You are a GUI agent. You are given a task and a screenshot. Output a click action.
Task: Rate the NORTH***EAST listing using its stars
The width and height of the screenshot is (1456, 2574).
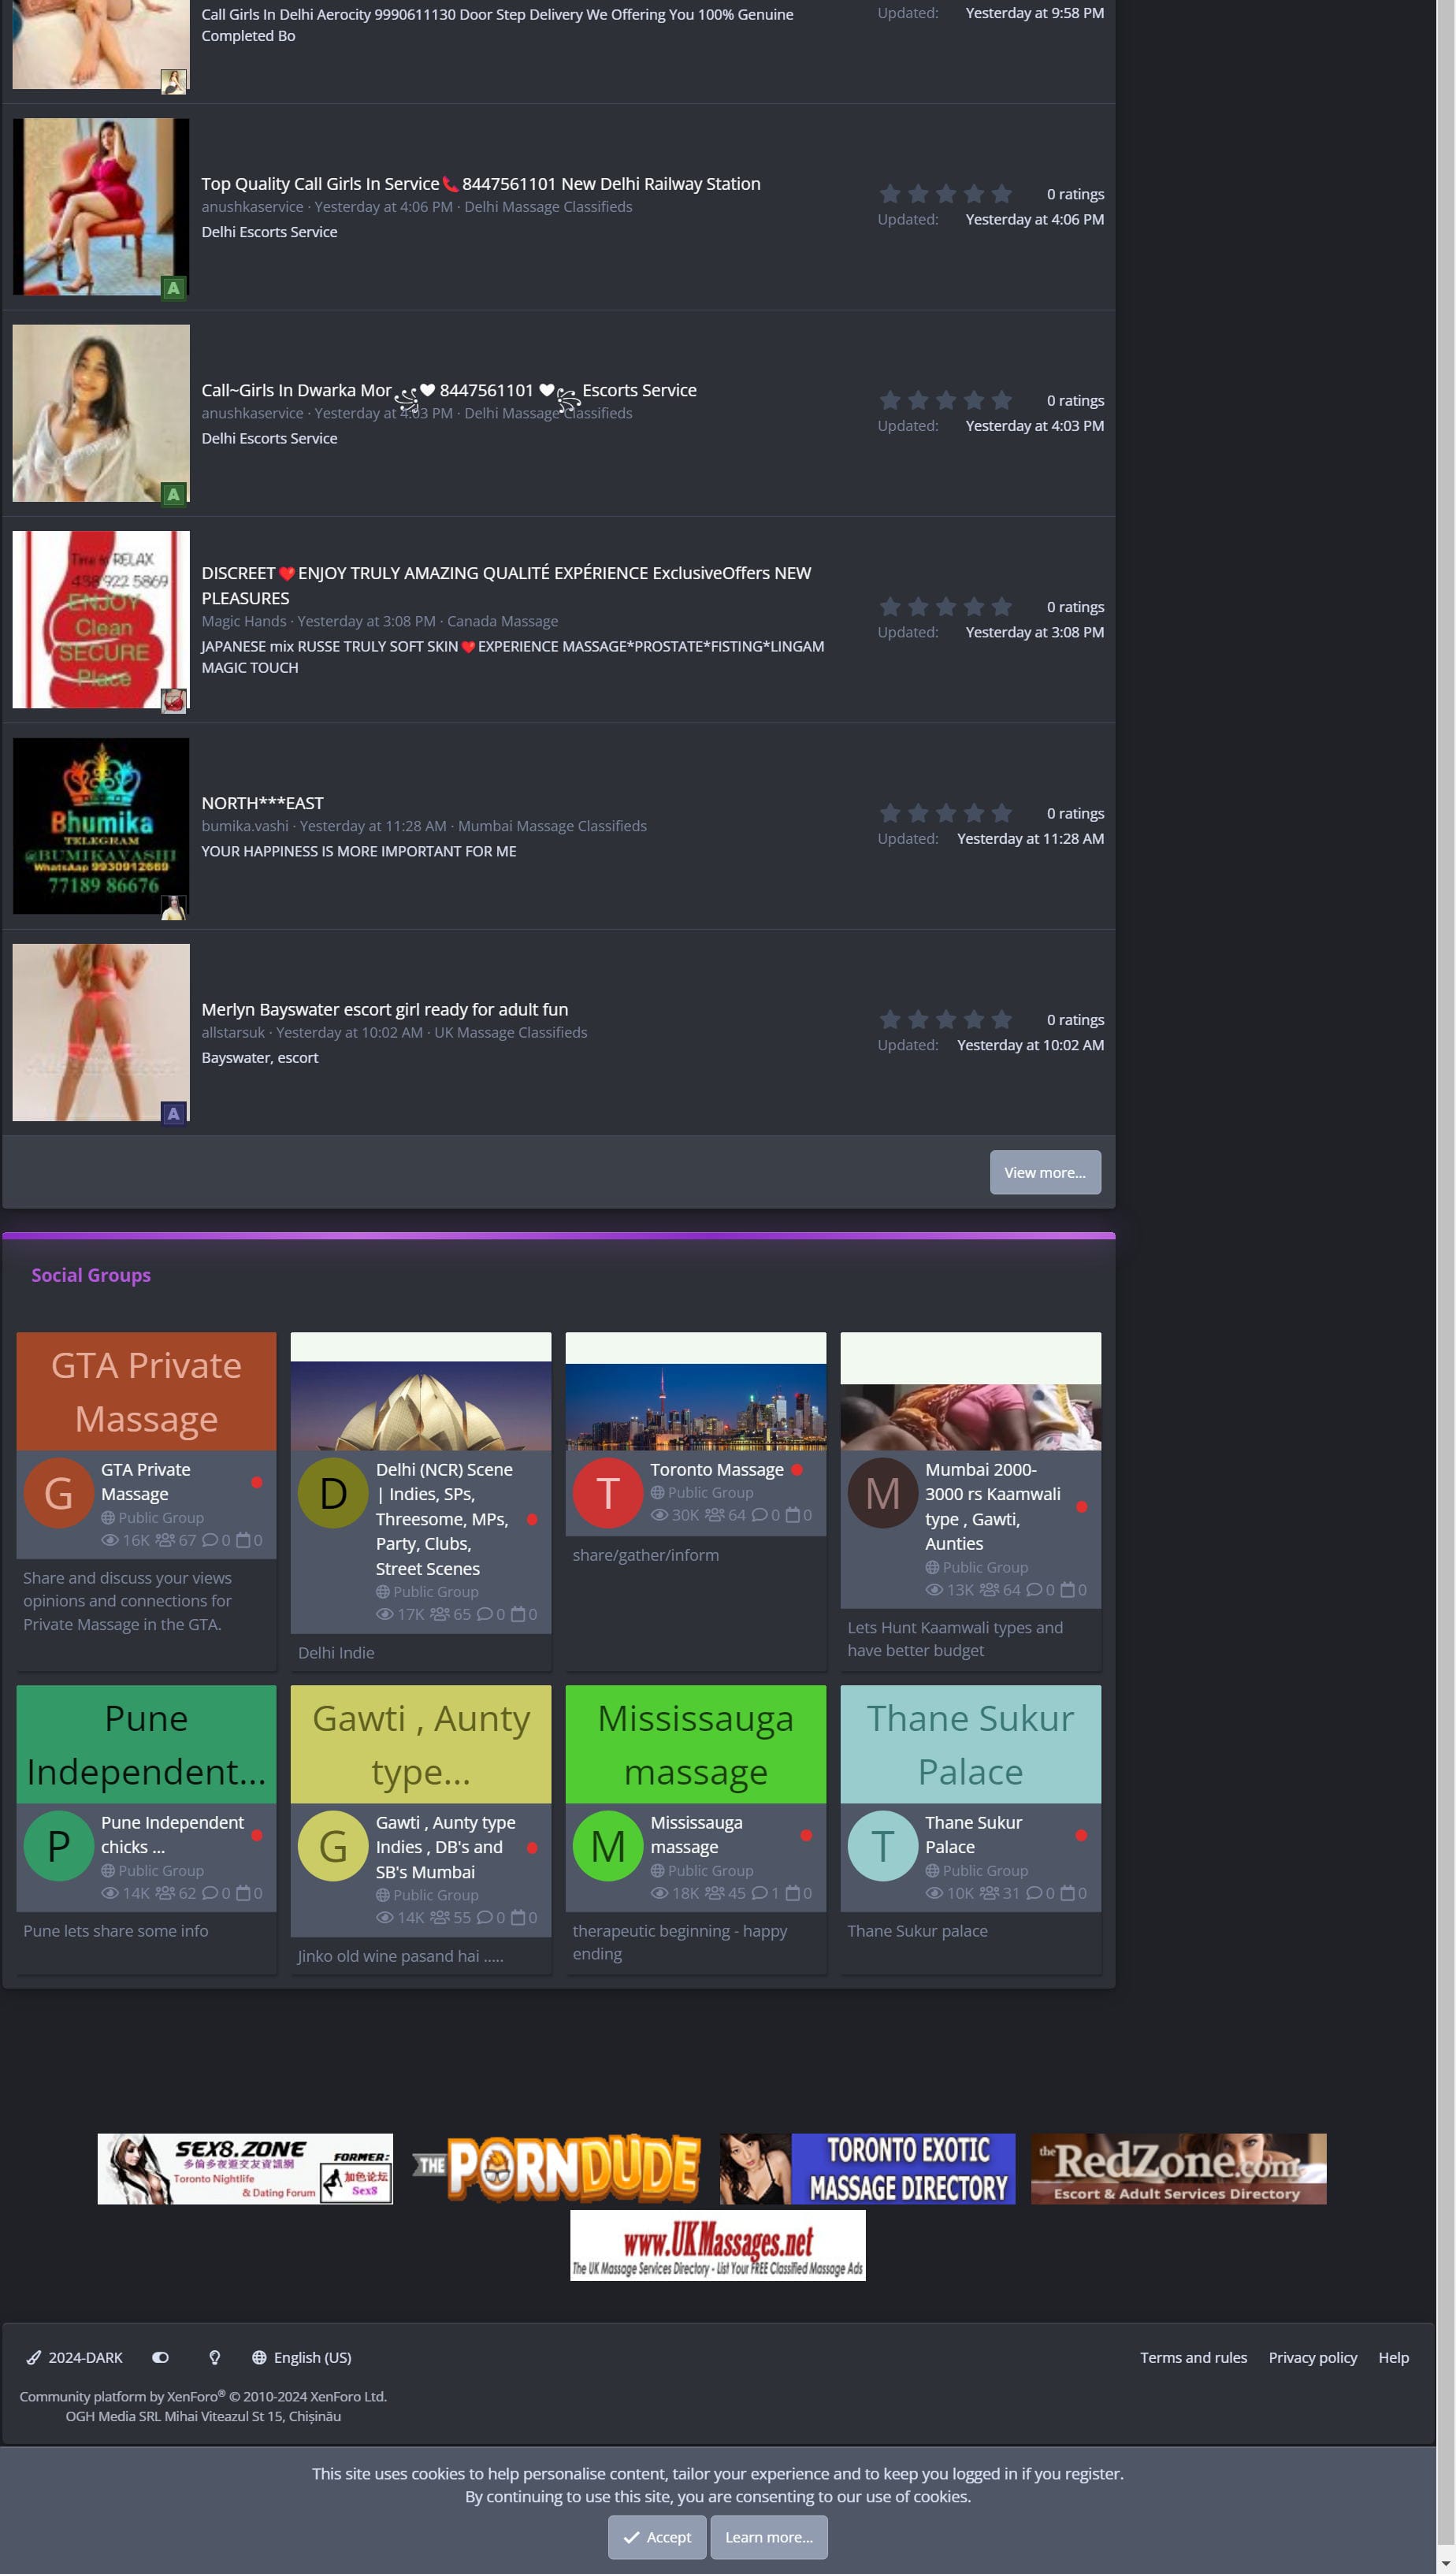coord(945,813)
